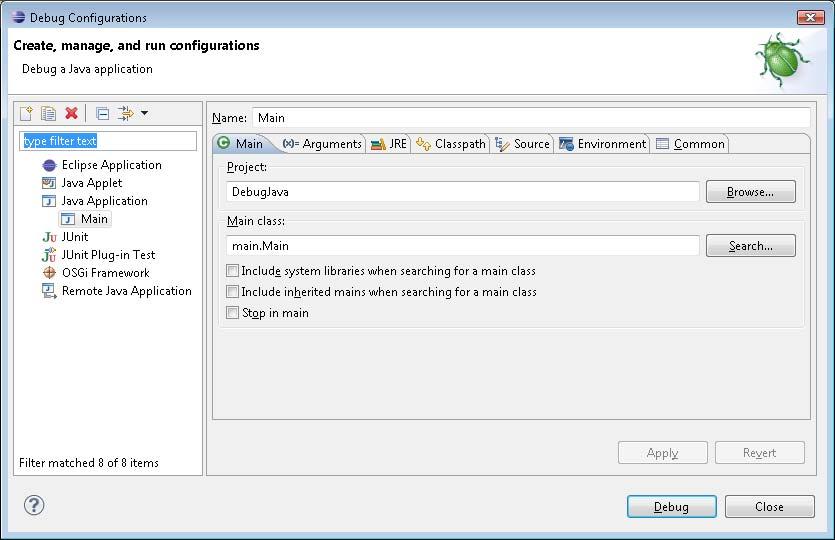Toggle the Stop in main checkbox

click(232, 313)
